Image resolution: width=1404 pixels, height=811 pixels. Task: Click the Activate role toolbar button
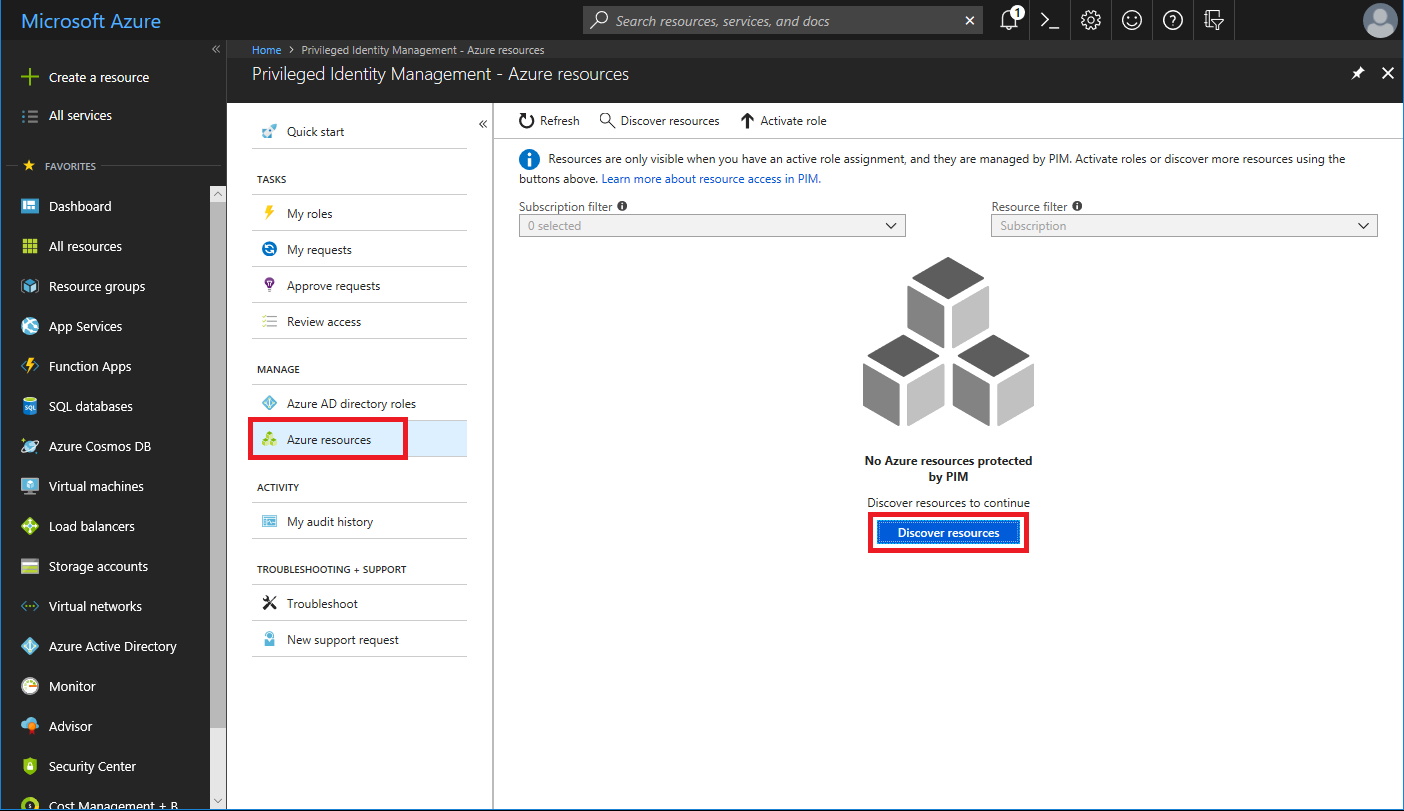[783, 121]
